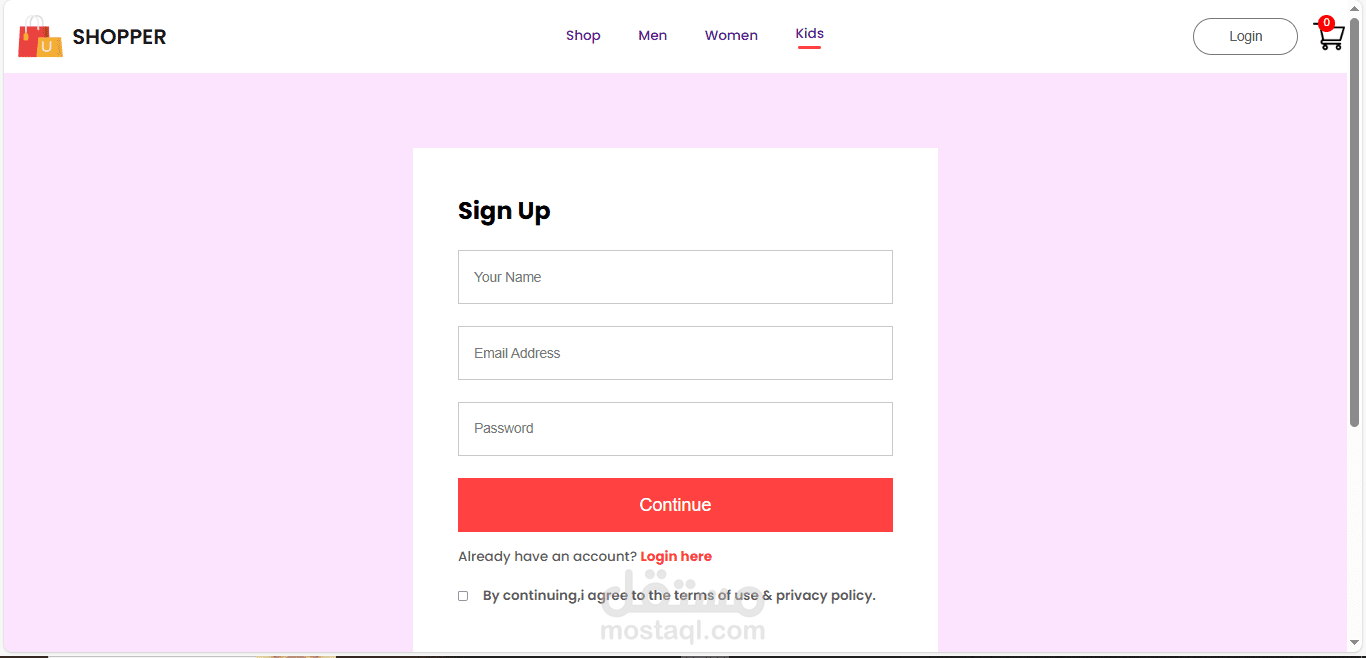Click the Sign Up heading
The image size is (1366, 658).
tap(504, 211)
